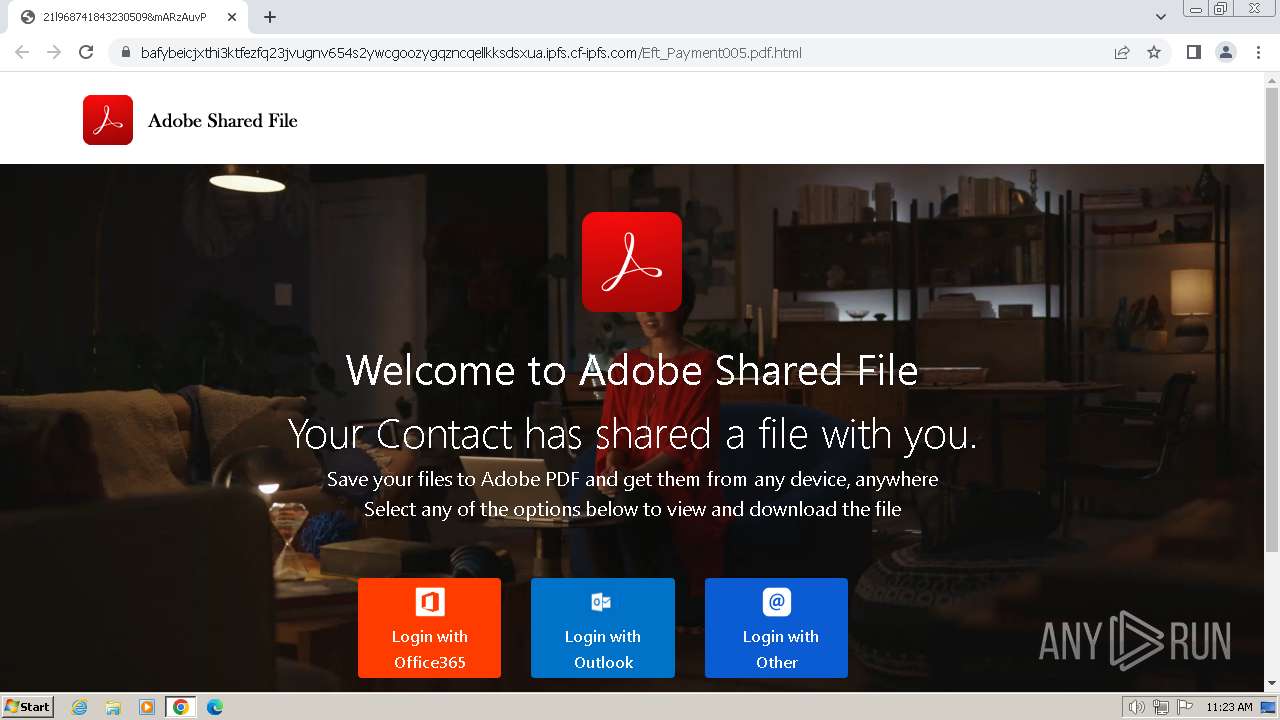Screen dimensions: 1280x720
Task: Bookmark this page with star icon
Action: [1154, 52]
